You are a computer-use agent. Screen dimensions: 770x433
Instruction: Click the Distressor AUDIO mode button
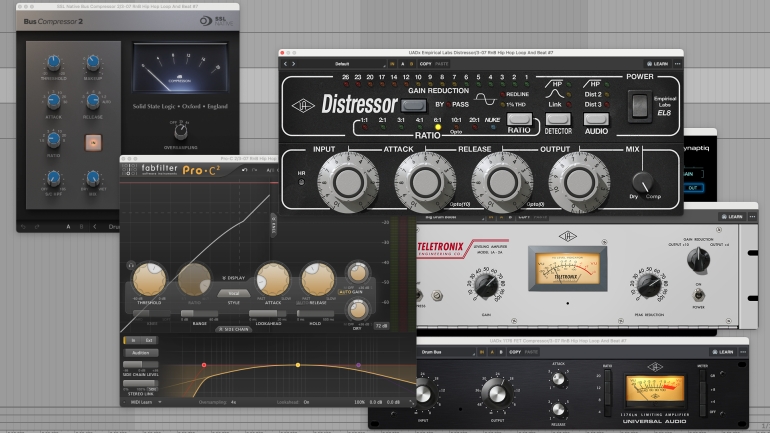(x=596, y=119)
